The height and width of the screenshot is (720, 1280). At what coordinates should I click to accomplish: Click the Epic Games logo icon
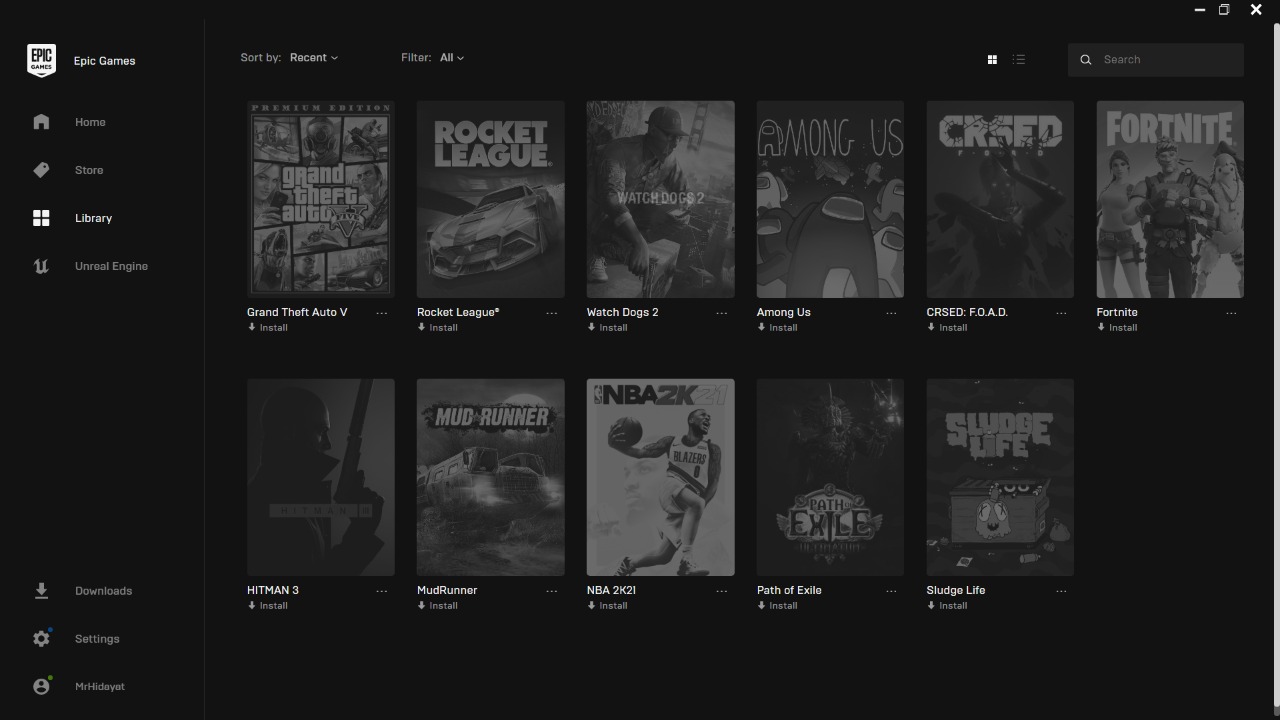point(41,60)
